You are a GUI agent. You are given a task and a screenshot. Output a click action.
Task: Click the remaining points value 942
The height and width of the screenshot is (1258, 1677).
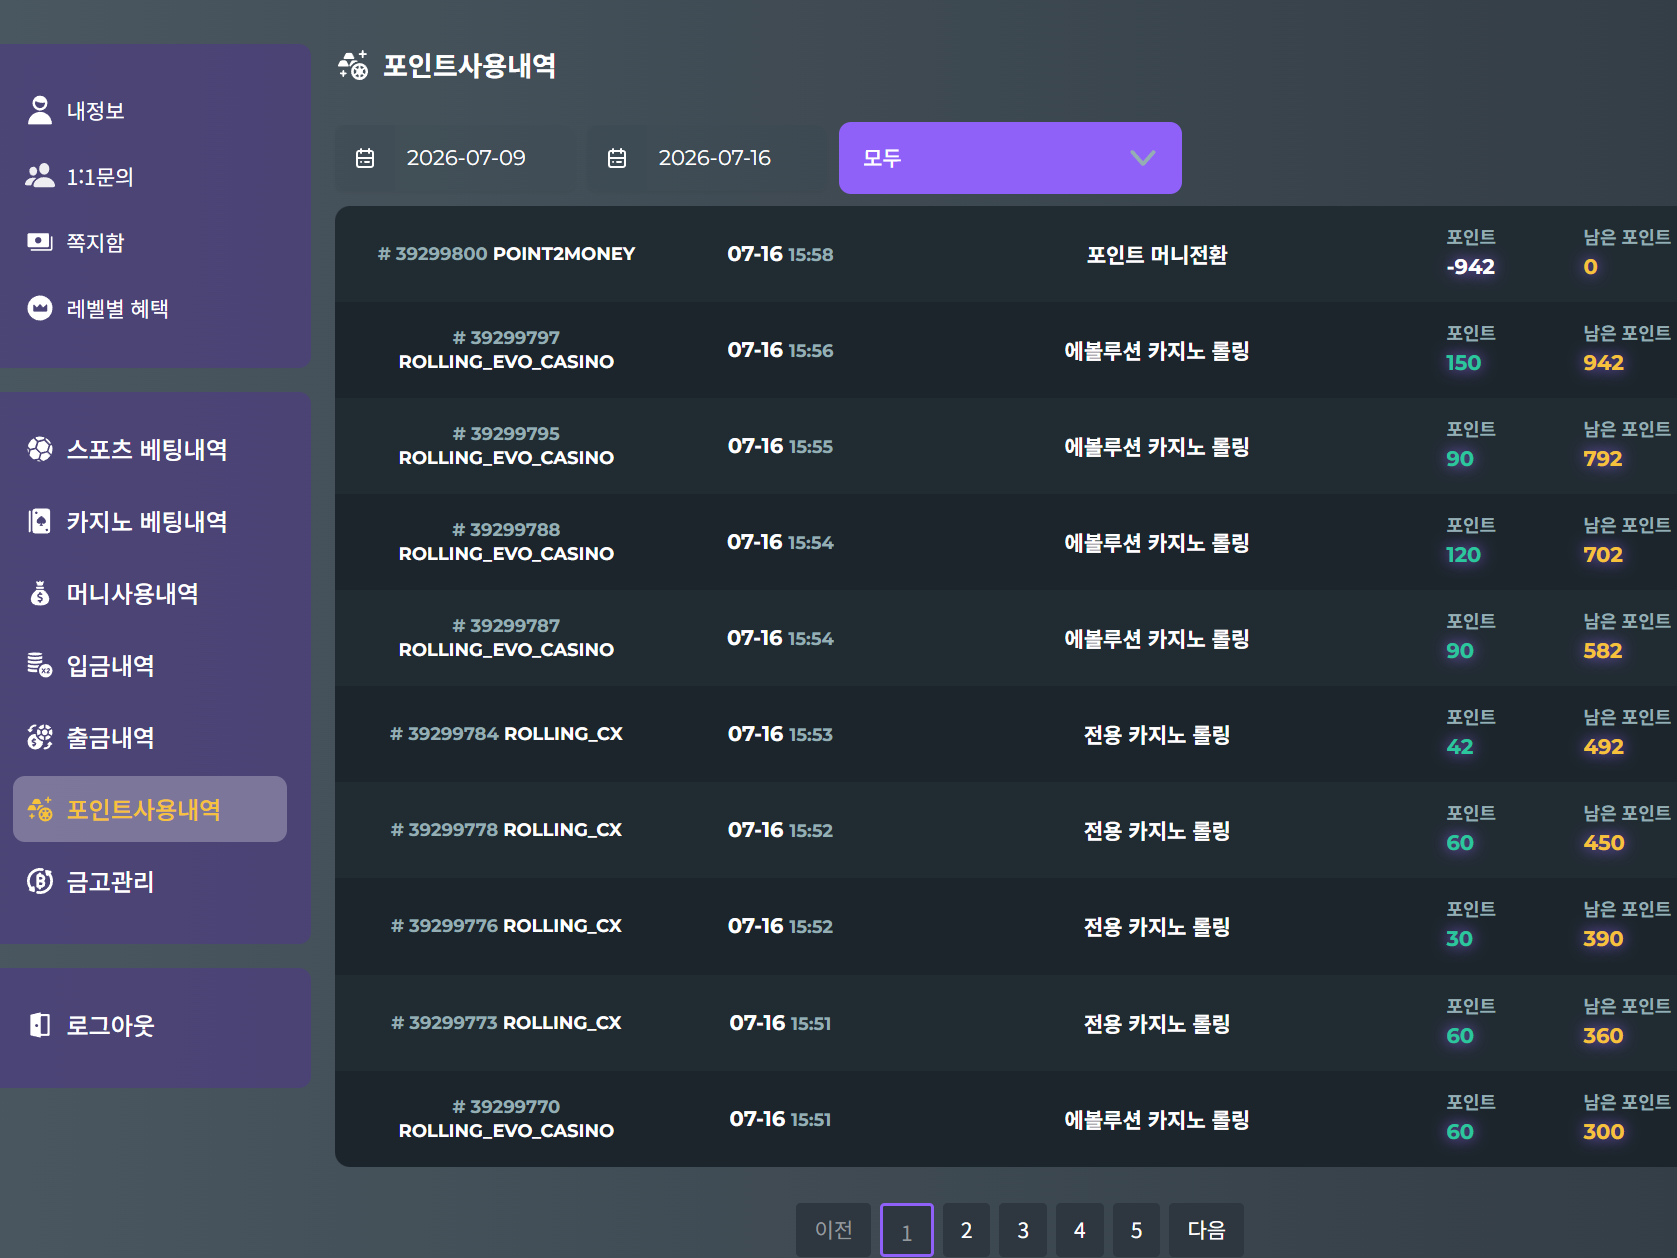[1603, 363]
